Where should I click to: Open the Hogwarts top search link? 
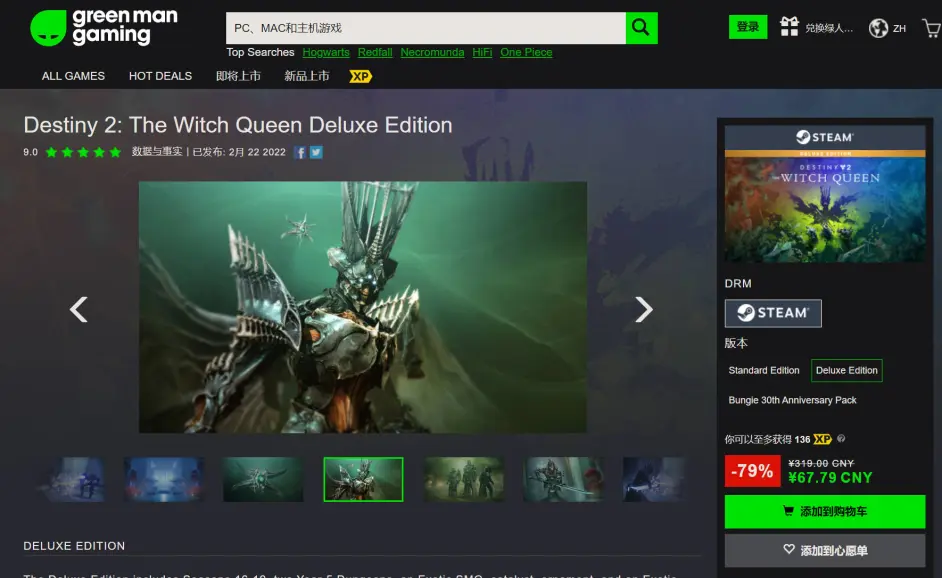[326, 52]
